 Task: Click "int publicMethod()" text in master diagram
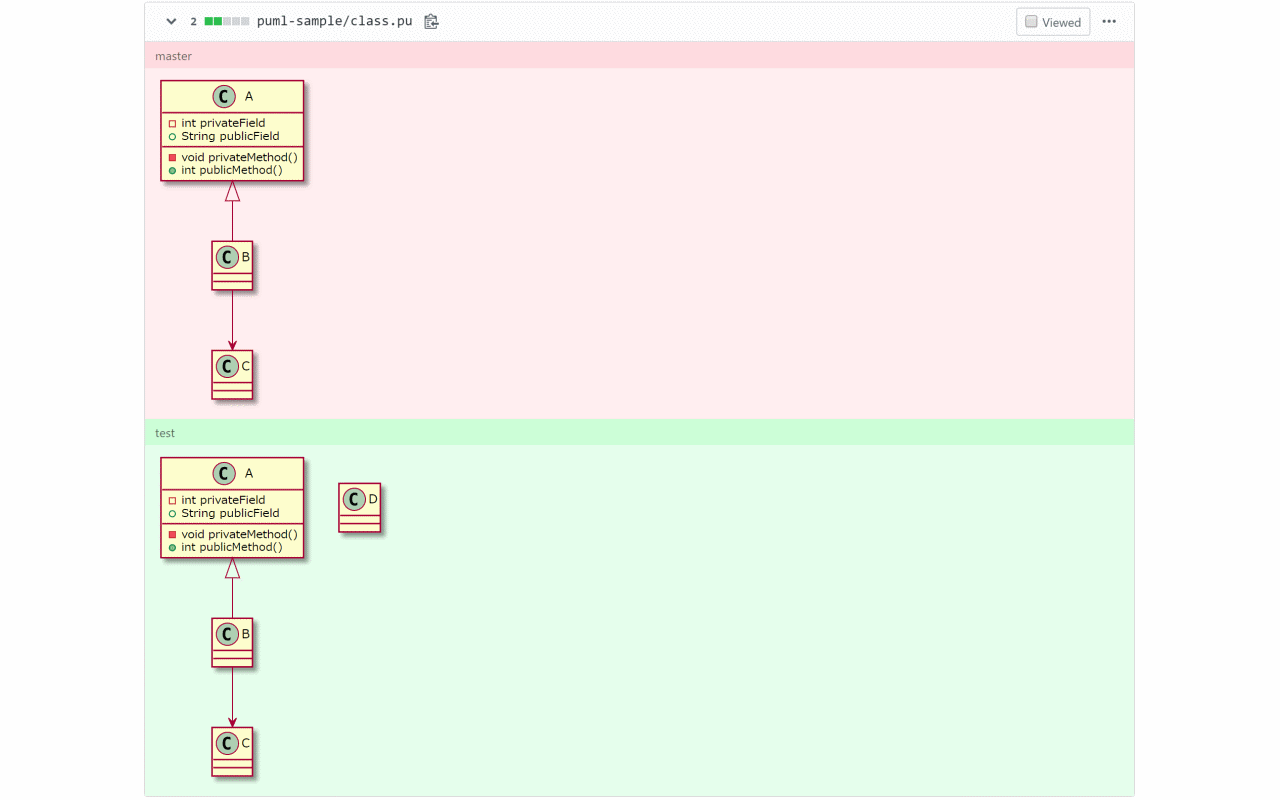[x=232, y=170]
